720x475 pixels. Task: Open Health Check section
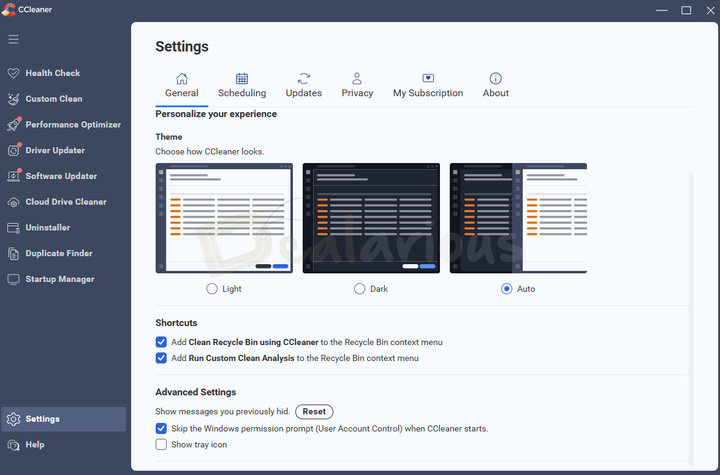pyautogui.click(x=53, y=73)
